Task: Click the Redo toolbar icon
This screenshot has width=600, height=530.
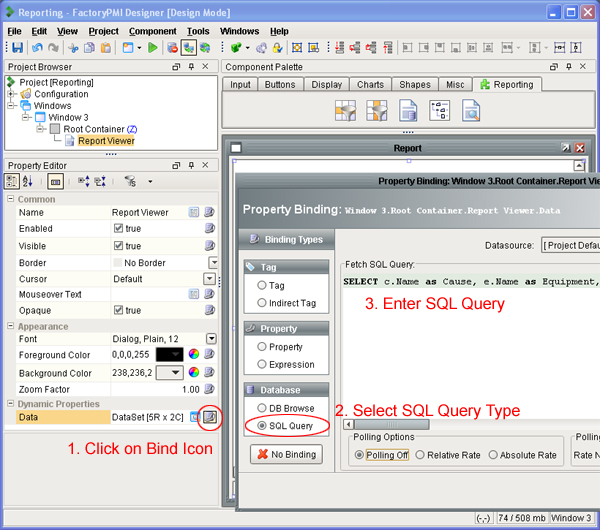Action: pyautogui.click(x=54, y=48)
